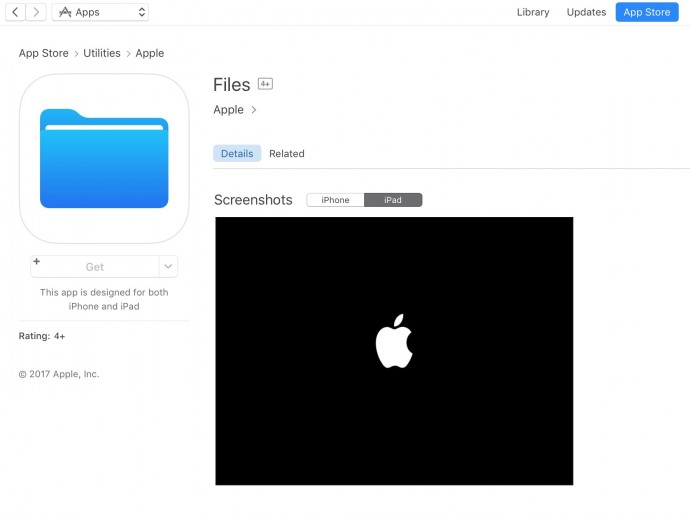The height and width of the screenshot is (518, 690).
Task: Click the Apple breadcrumb link
Action: (150, 53)
